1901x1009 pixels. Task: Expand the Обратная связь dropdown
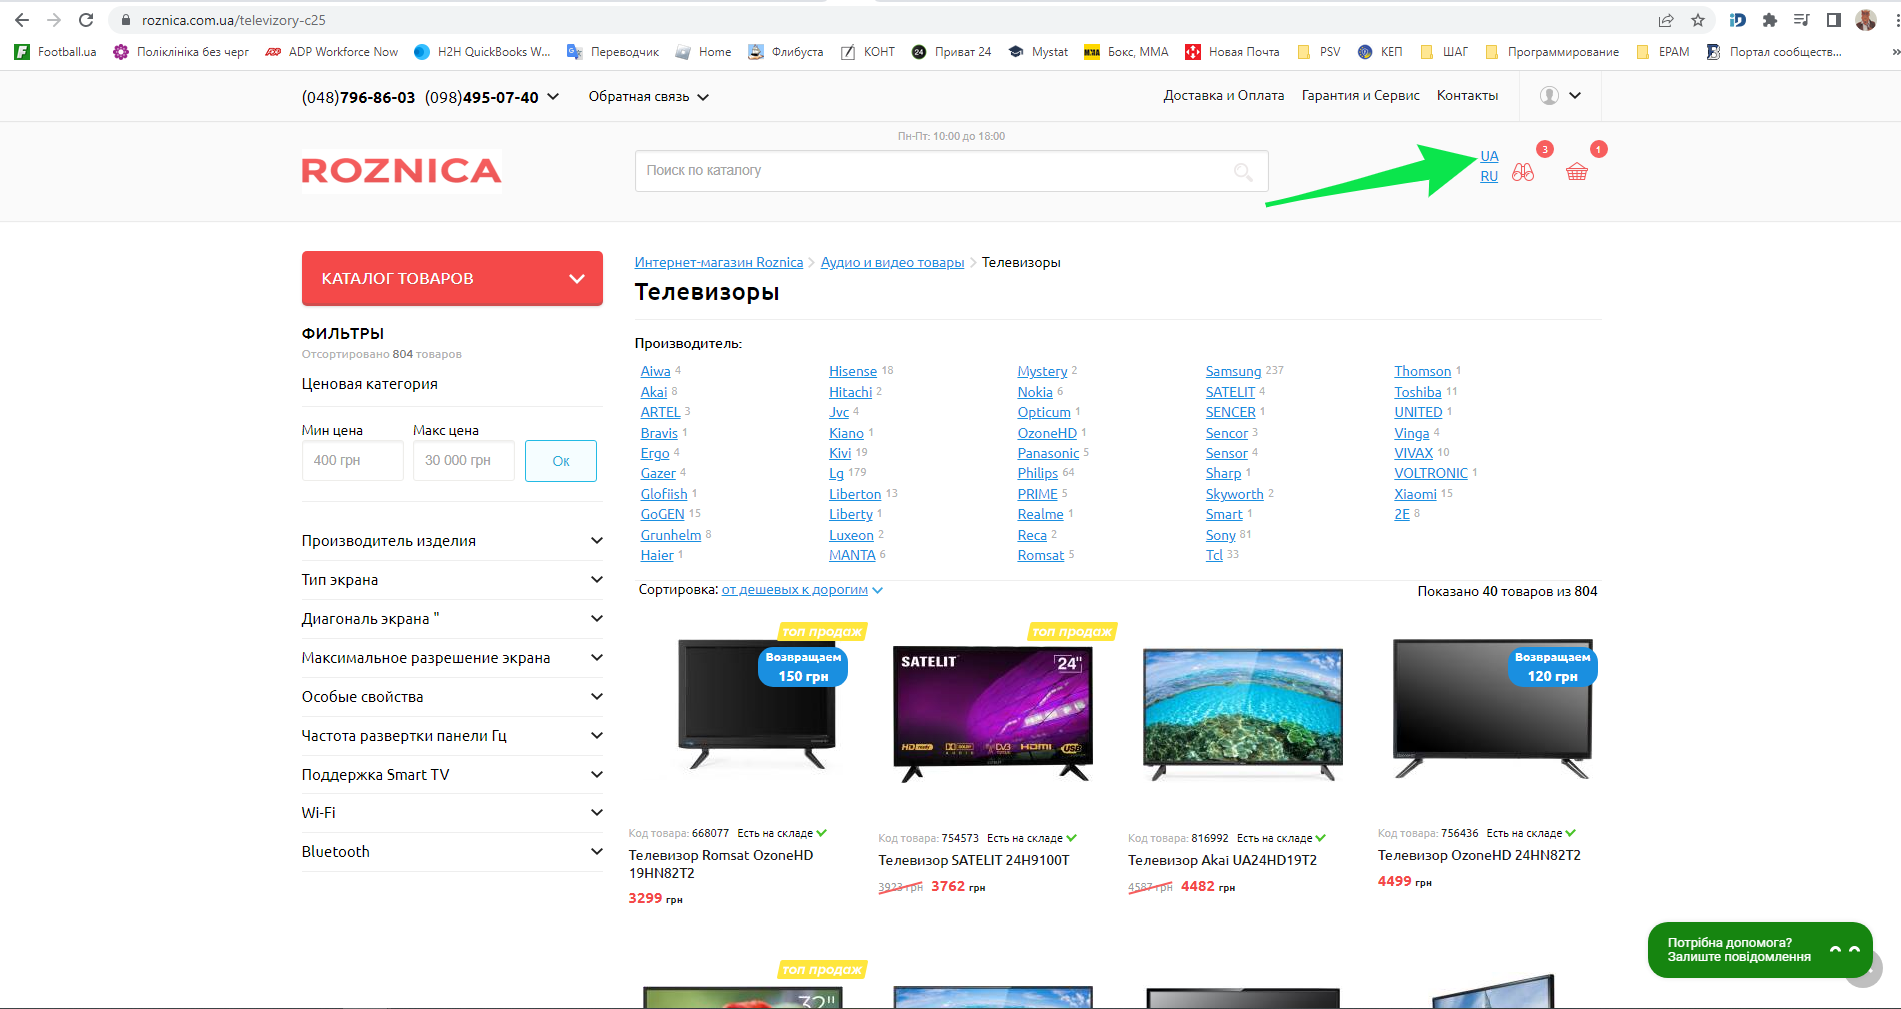[648, 97]
